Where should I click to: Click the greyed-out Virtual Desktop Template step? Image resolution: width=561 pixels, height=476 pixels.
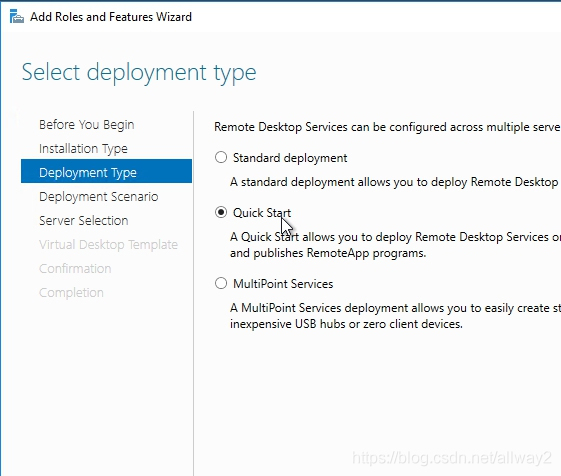pos(108,245)
